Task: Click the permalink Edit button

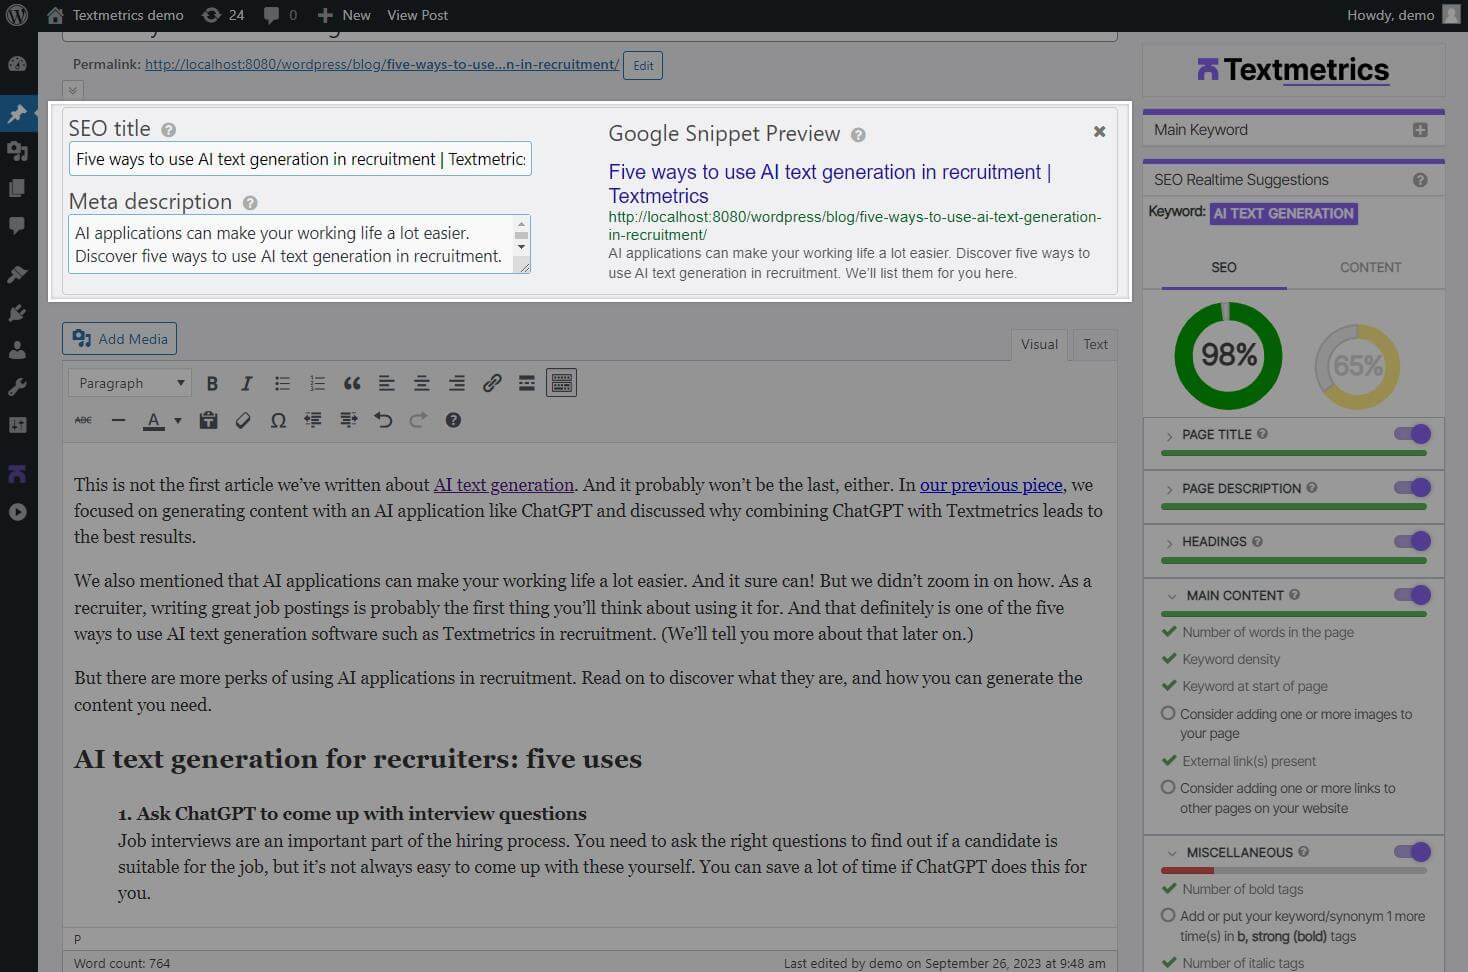Action: (643, 65)
